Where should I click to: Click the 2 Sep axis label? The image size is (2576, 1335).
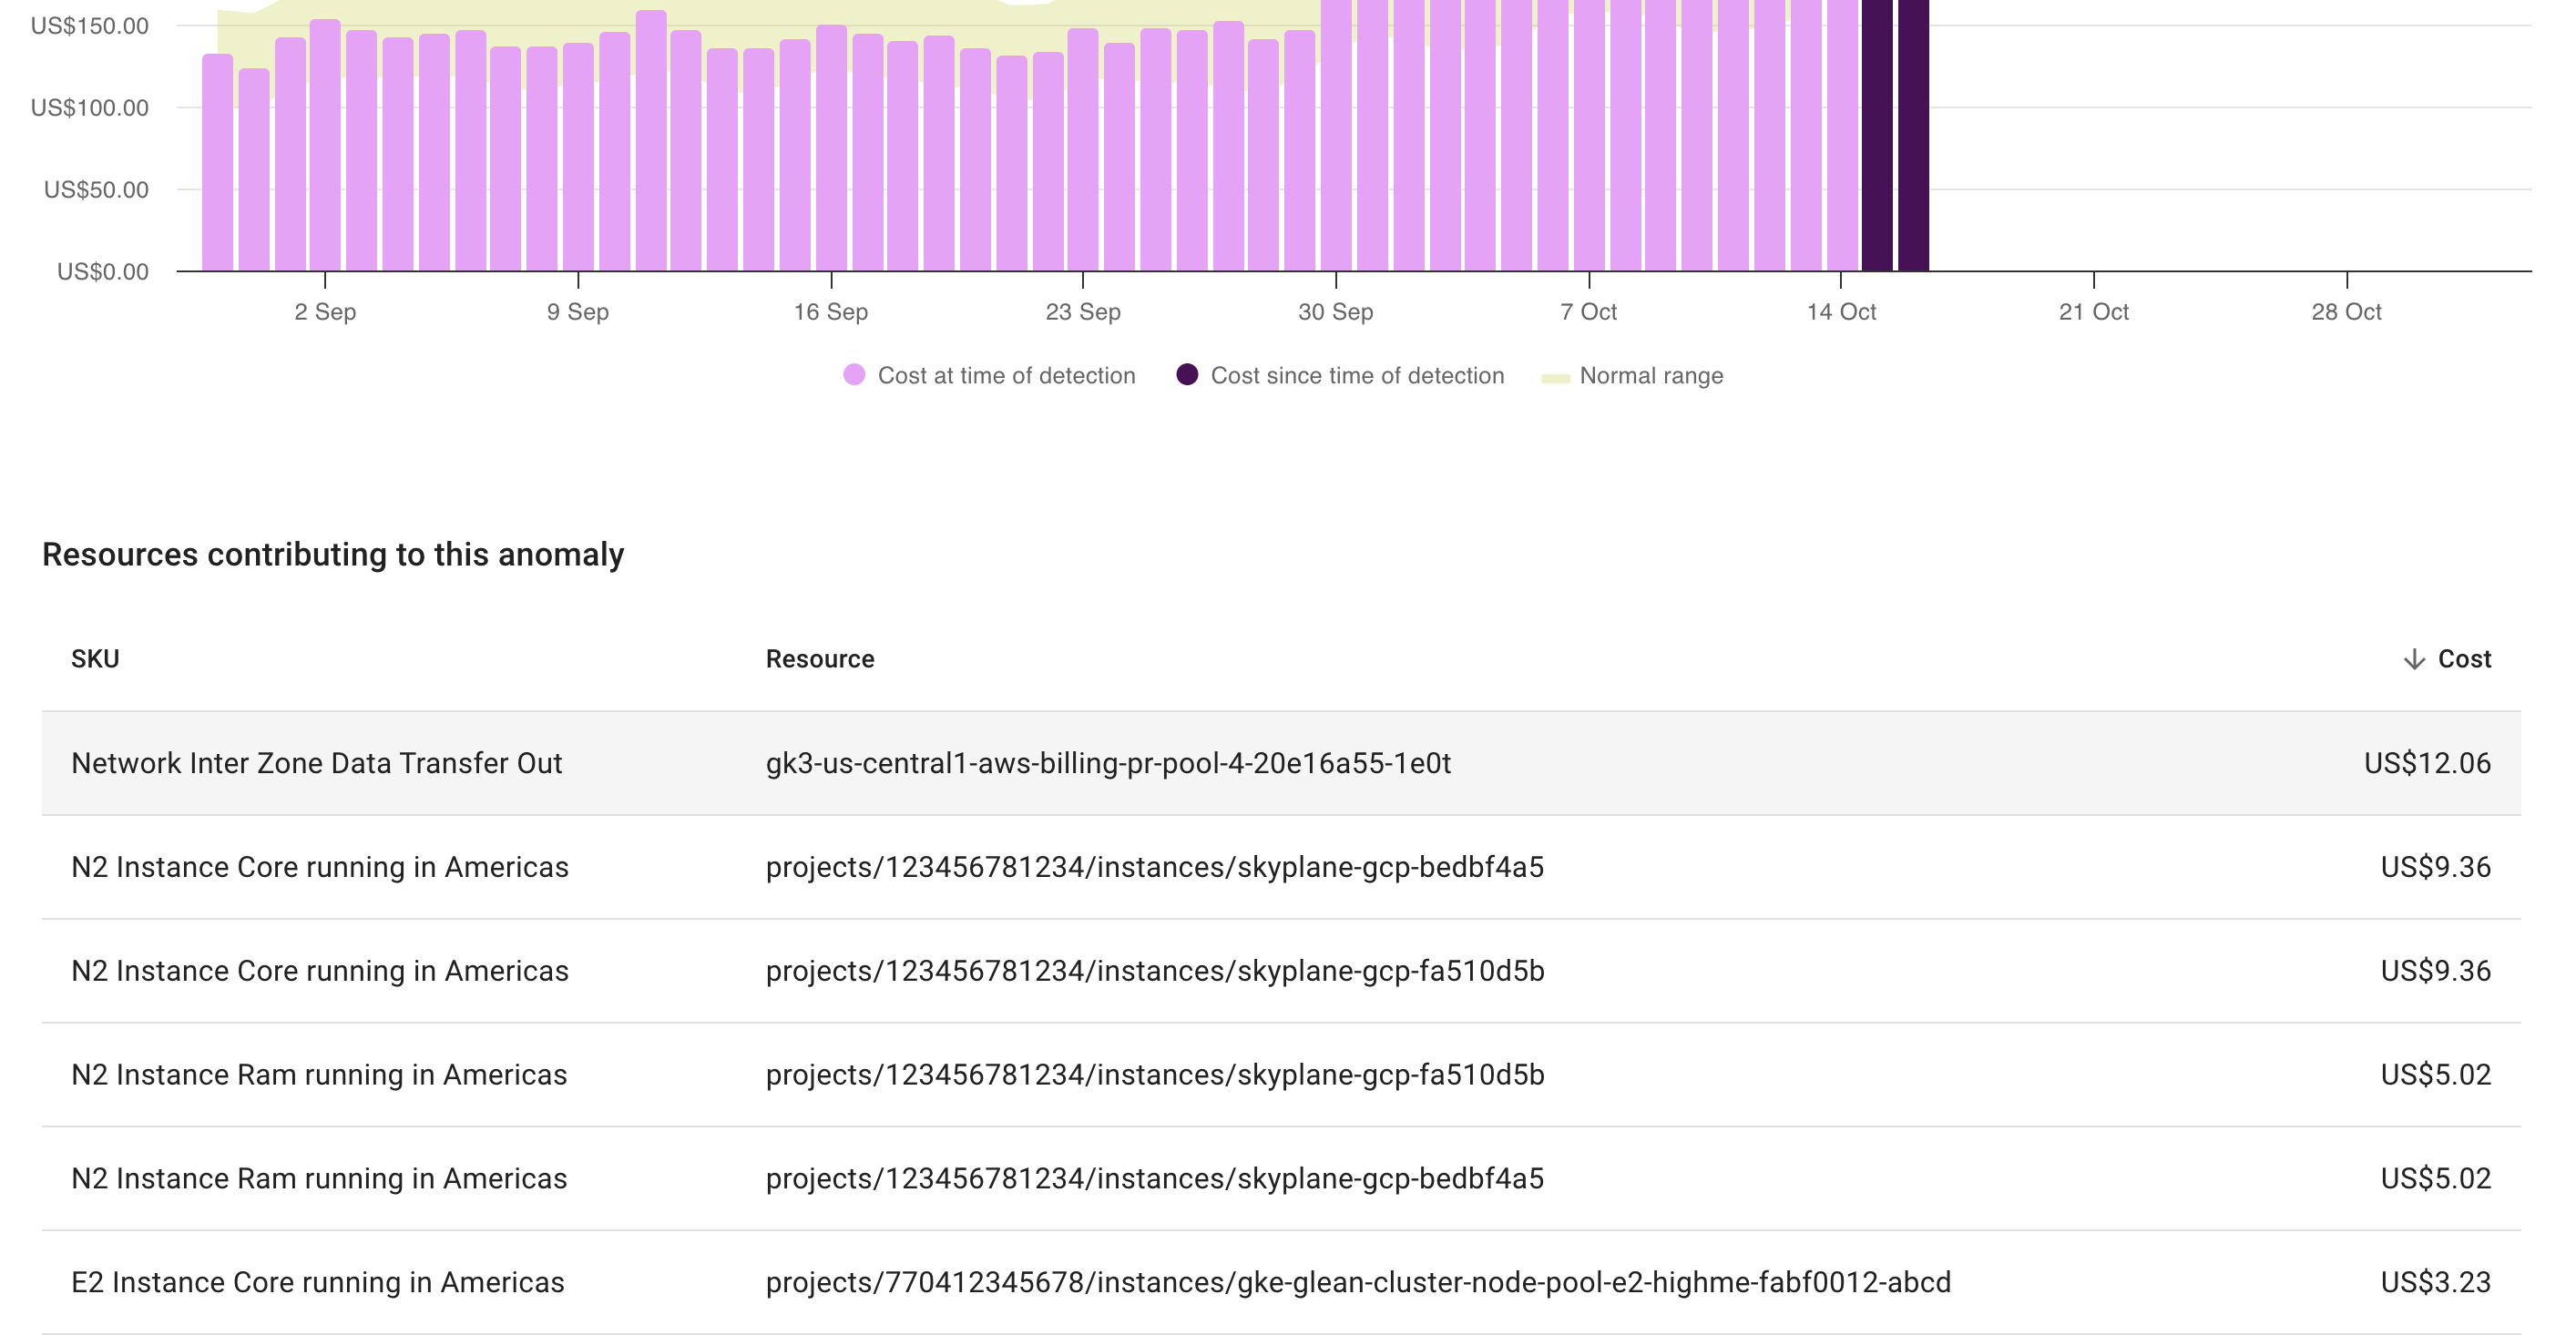pyautogui.click(x=325, y=312)
